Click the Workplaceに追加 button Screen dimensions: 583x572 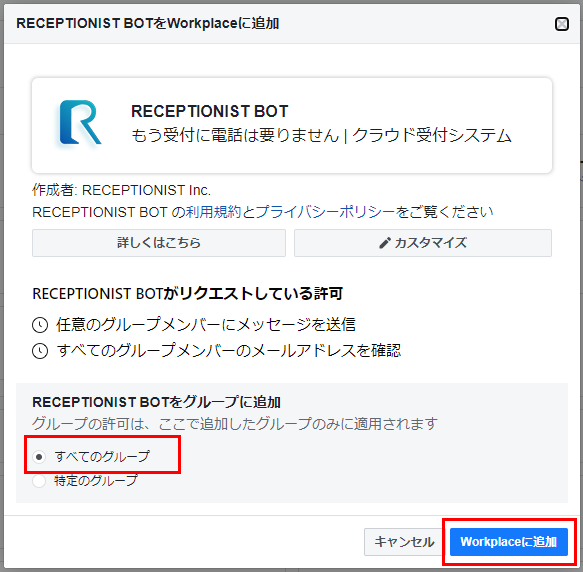tap(509, 542)
